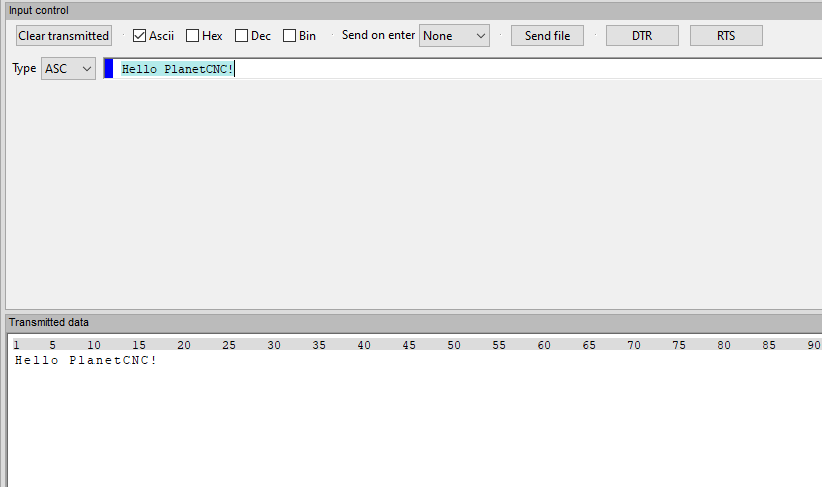This screenshot has width=822, height=487.
Task: Tick the Dec checkbox
Action: pos(242,36)
